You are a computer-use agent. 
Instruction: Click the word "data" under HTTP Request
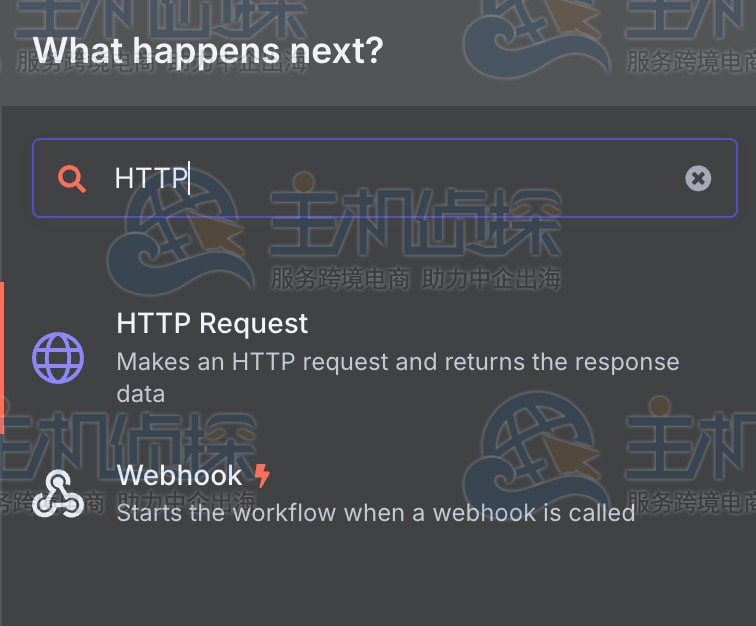pos(140,393)
